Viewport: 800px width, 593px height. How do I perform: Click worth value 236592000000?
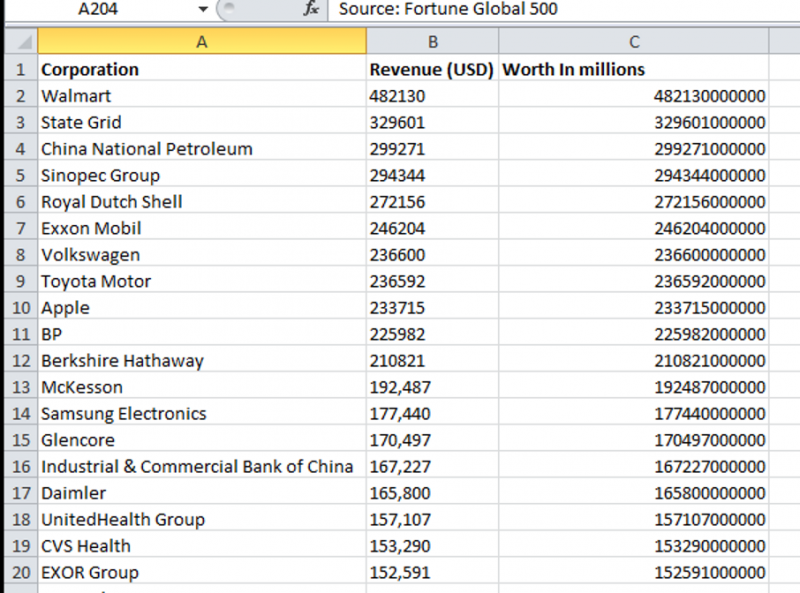pos(634,281)
